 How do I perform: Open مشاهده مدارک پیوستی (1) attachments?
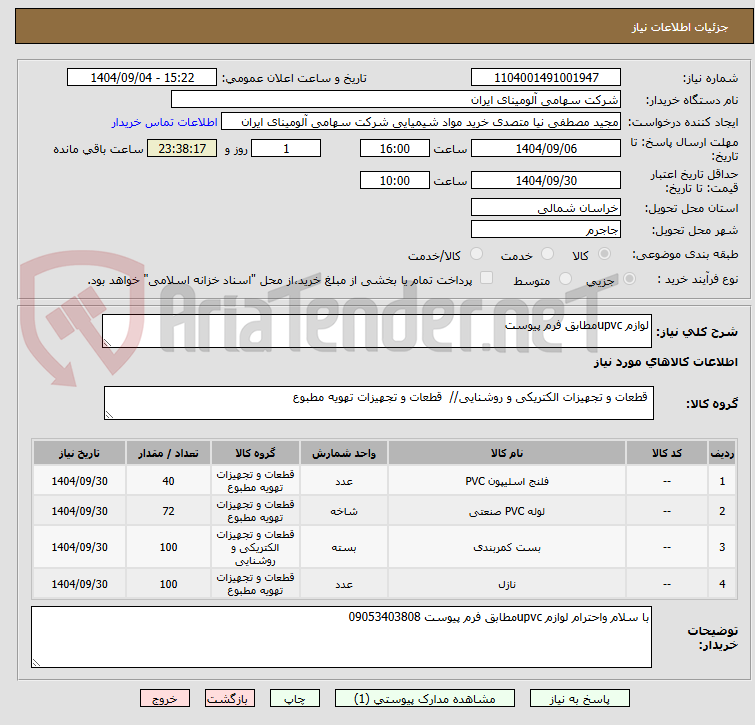[425, 699]
